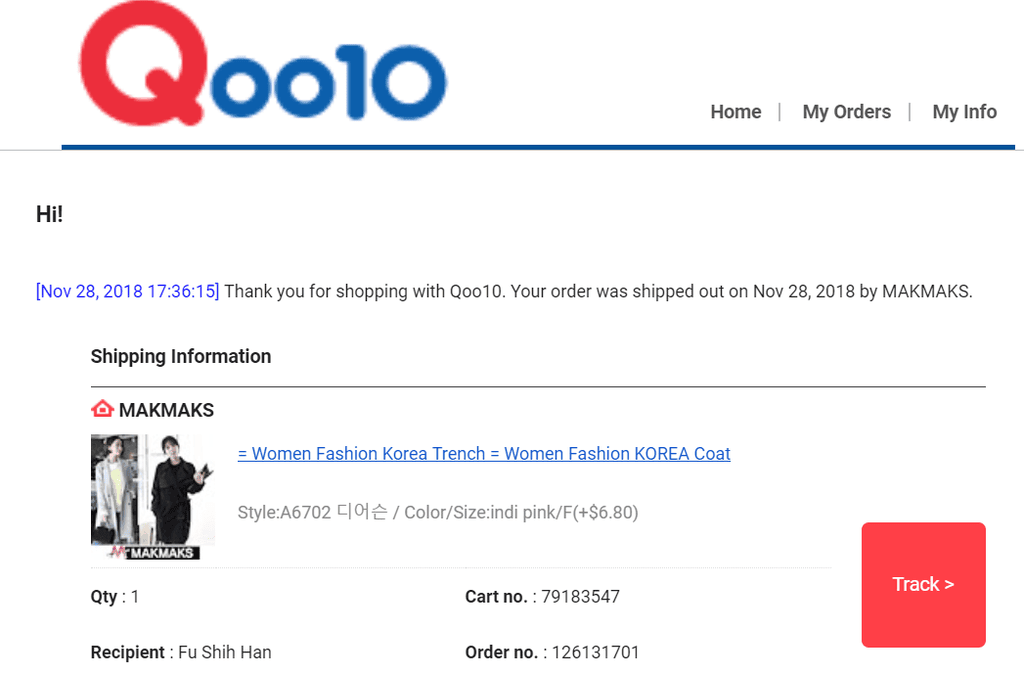Click the Qty value of 1
The image size is (1024, 674).
point(135,597)
